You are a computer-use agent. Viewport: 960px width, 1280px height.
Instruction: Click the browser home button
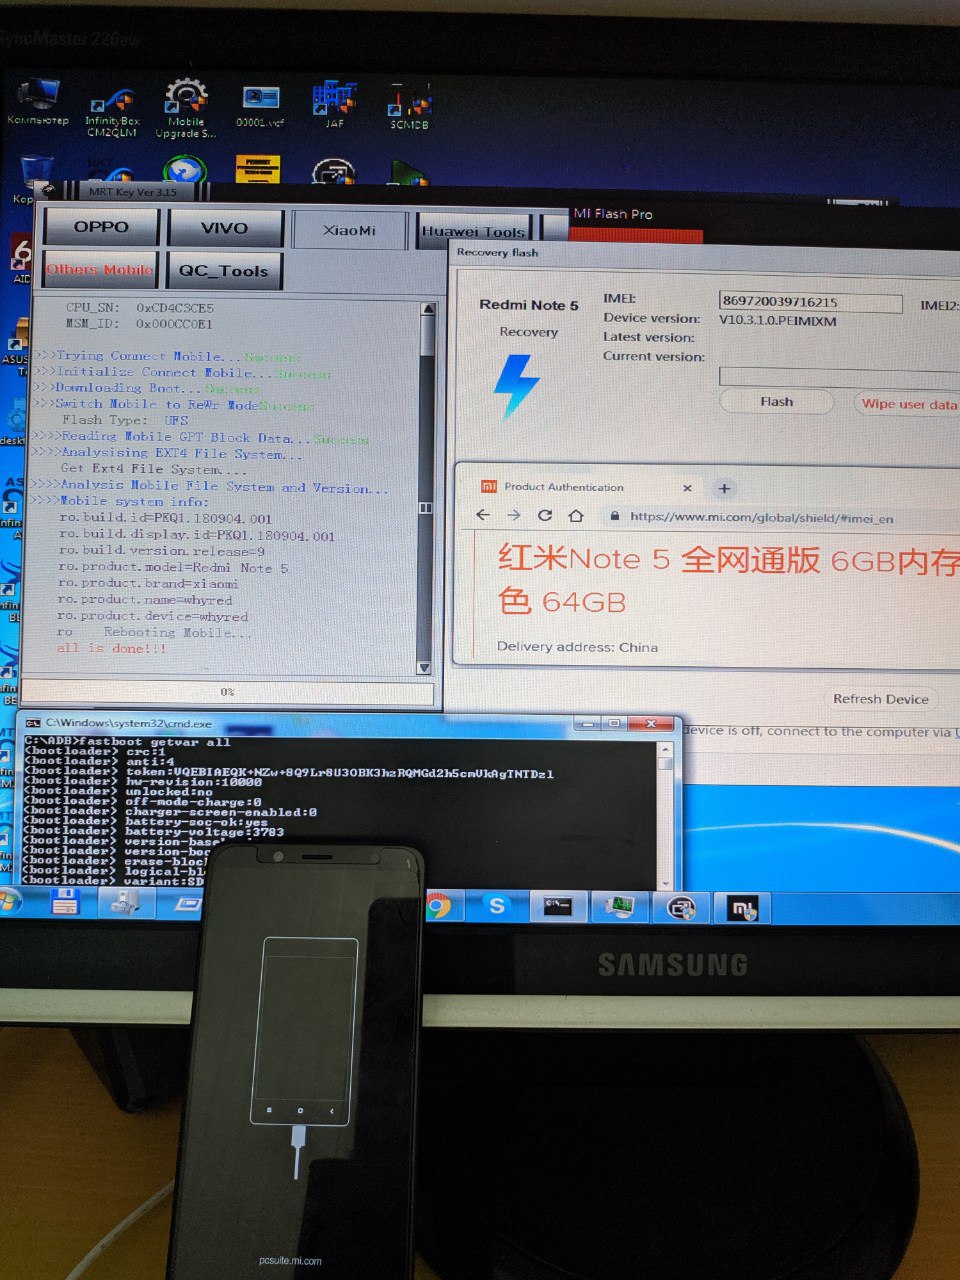click(x=576, y=516)
